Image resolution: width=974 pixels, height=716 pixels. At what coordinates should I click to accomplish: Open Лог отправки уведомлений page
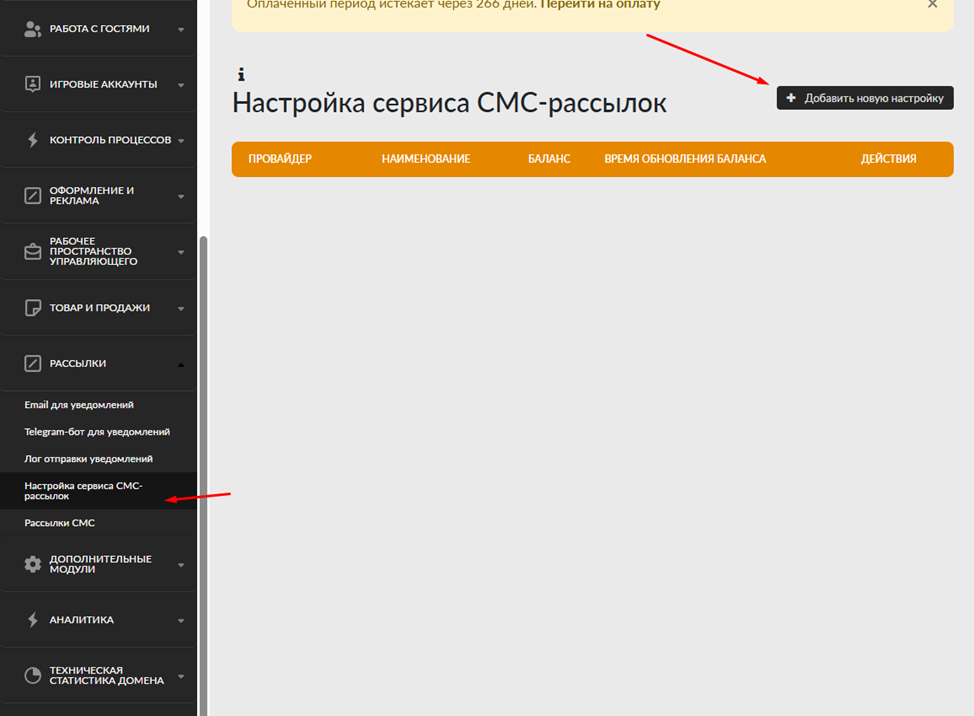[x=88, y=458]
